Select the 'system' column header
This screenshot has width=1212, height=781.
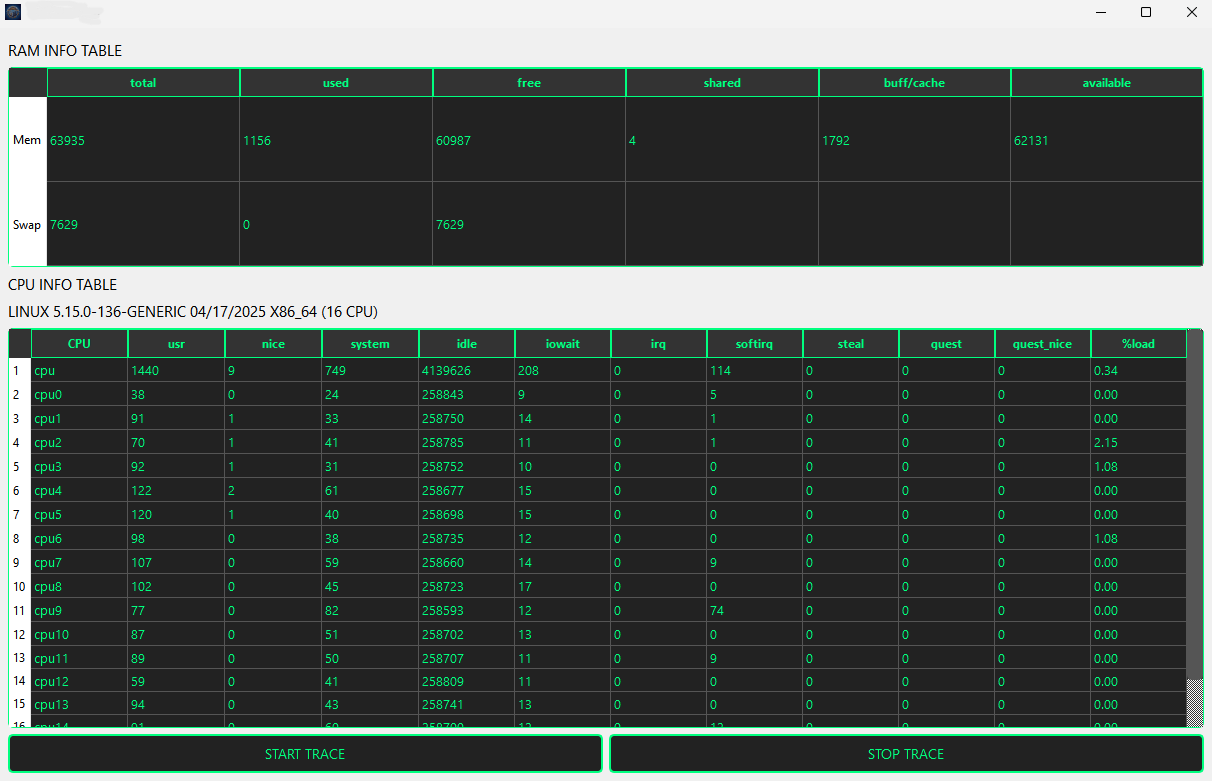[370, 344]
